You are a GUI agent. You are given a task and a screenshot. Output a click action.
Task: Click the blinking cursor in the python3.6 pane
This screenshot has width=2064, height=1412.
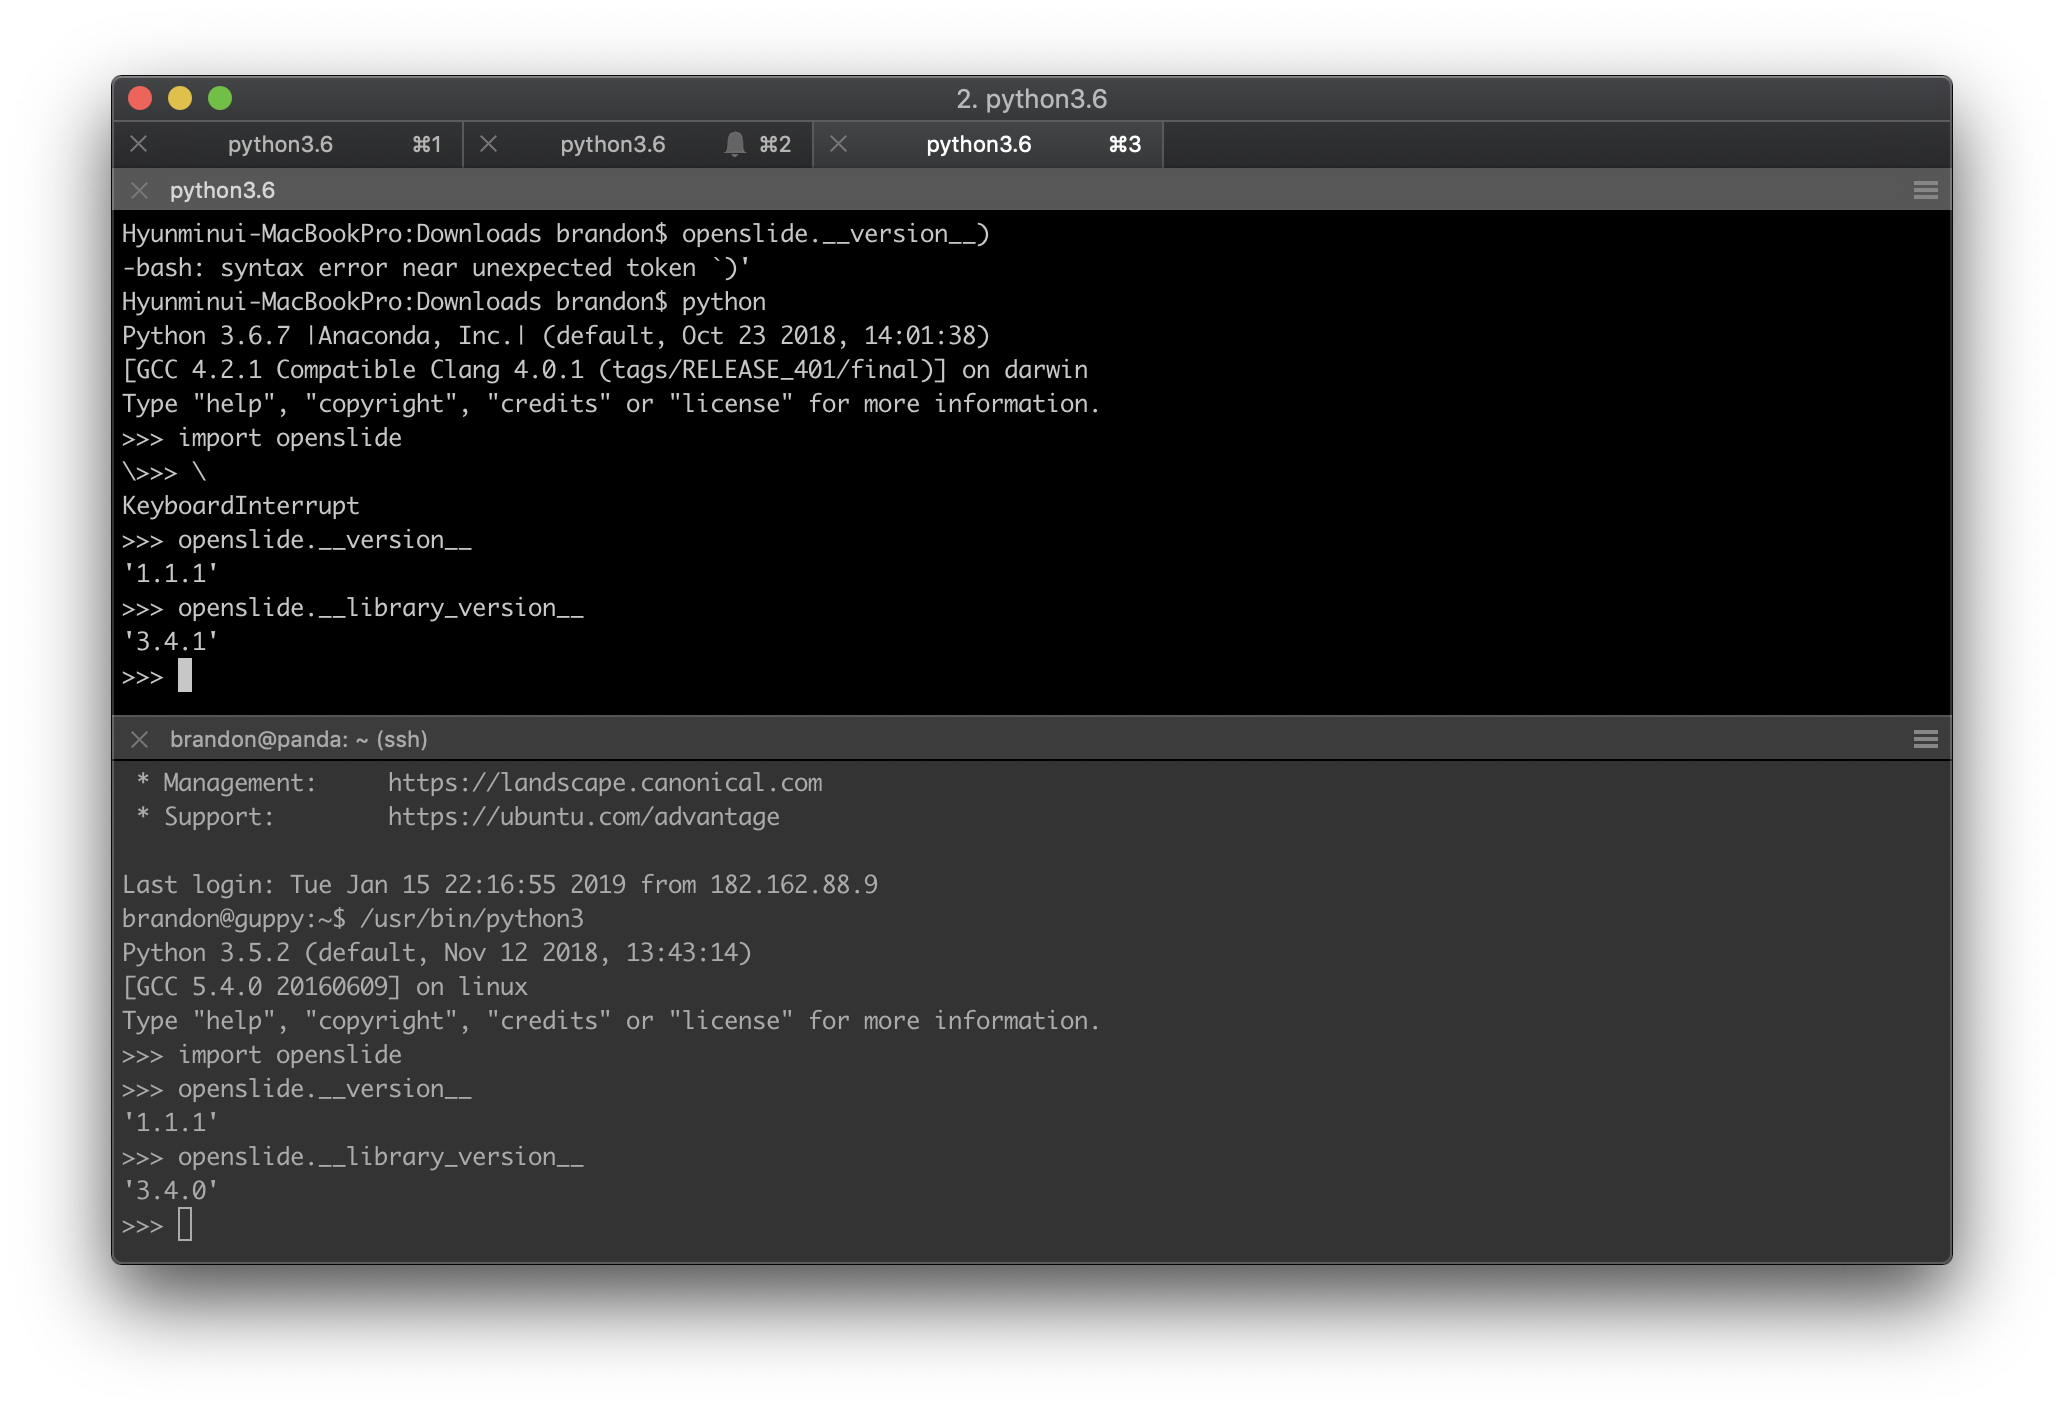(186, 676)
